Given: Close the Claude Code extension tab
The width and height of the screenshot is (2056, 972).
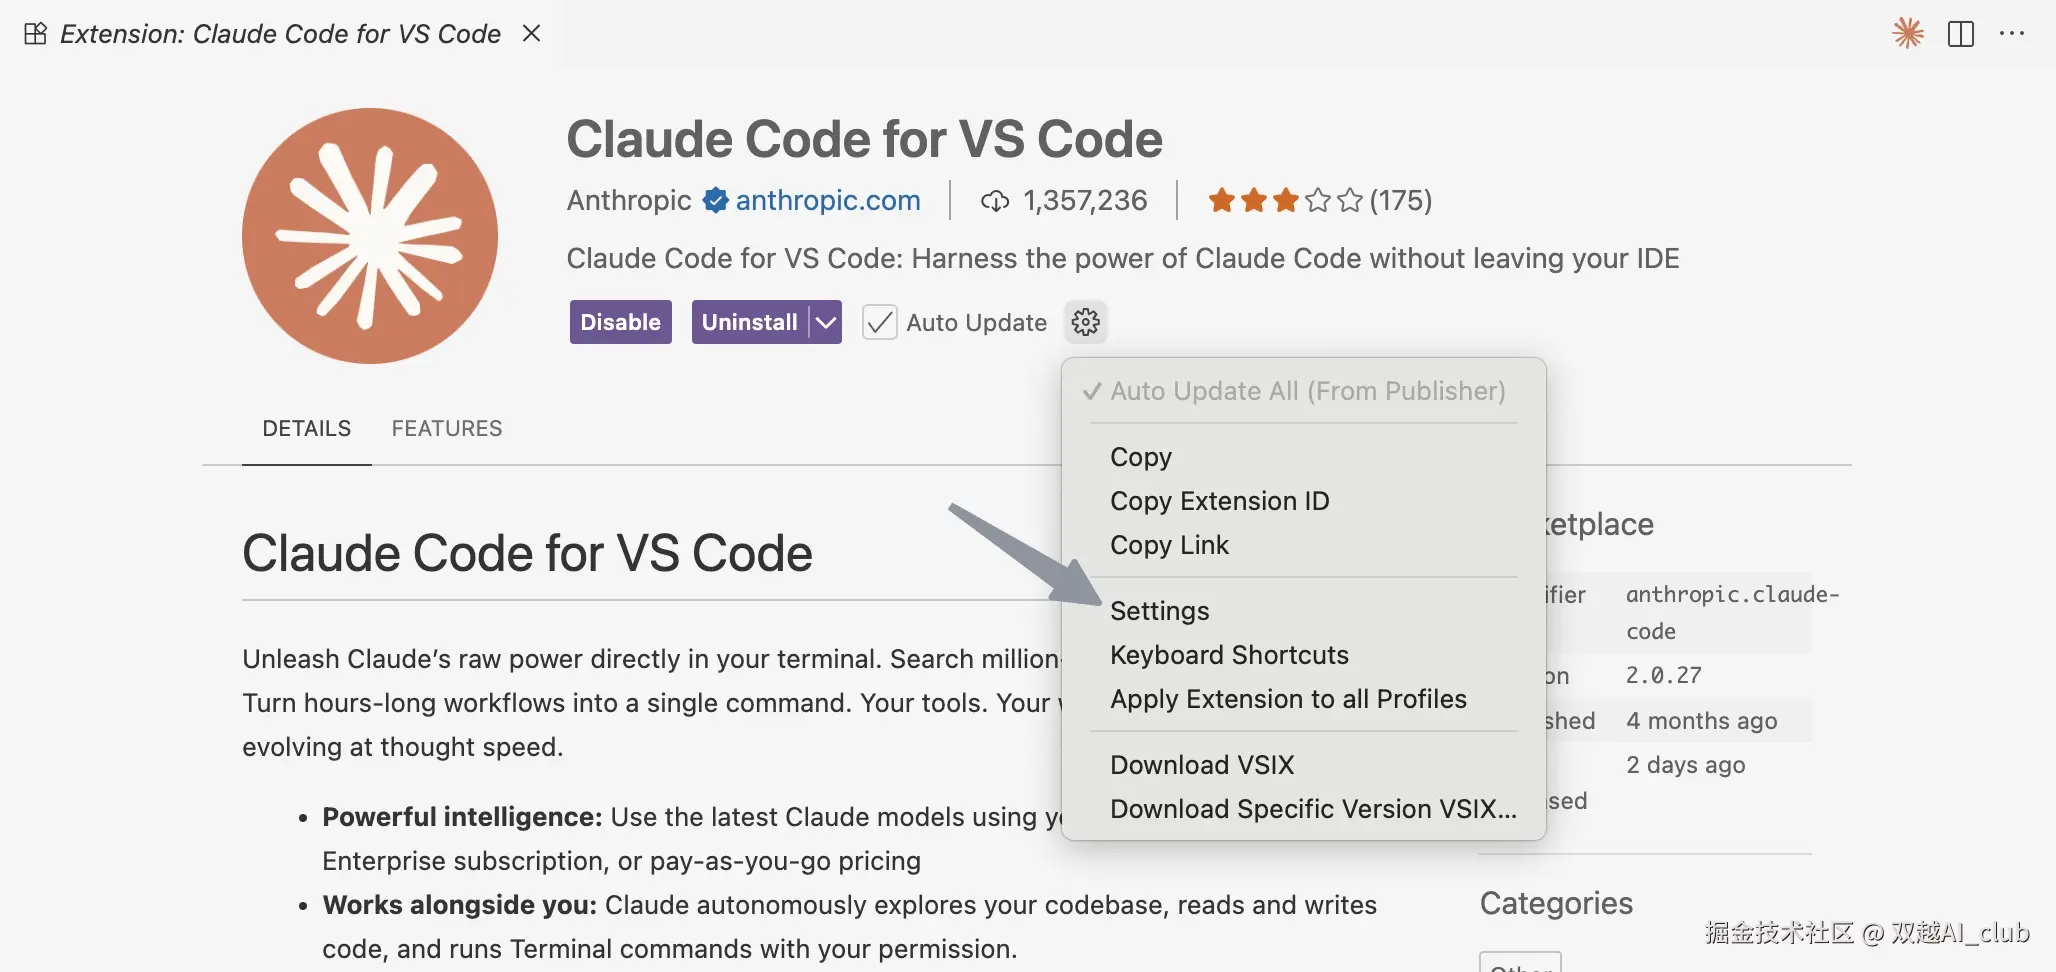Looking at the screenshot, I should tap(532, 34).
